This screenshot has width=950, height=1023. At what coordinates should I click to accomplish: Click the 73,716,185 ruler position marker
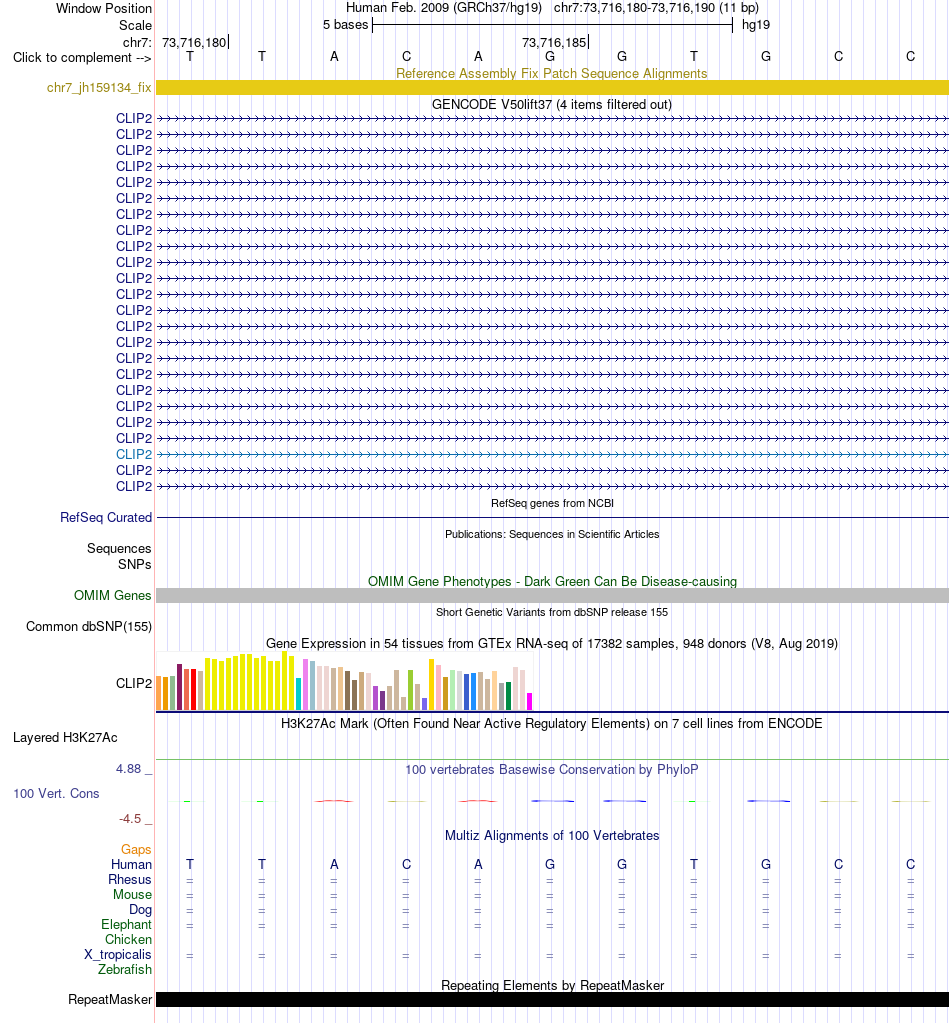click(x=555, y=42)
